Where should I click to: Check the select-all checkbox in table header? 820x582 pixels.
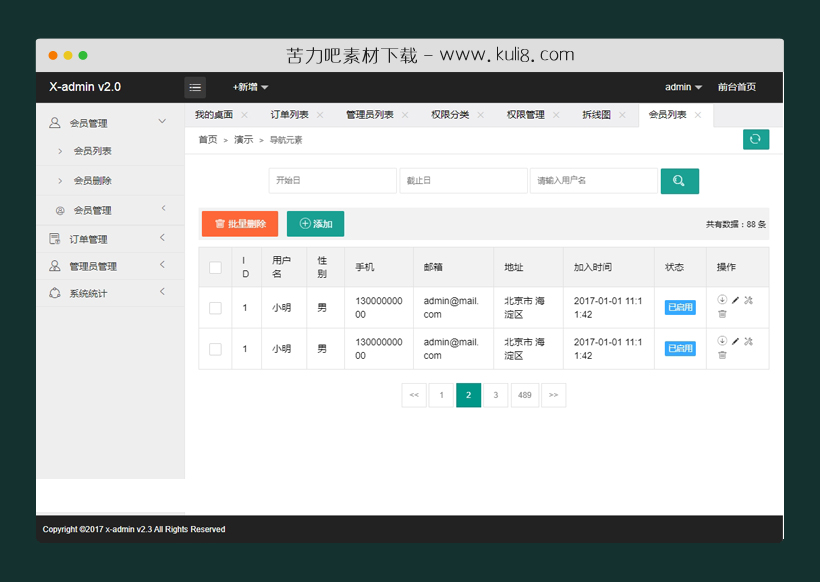tap(215, 267)
